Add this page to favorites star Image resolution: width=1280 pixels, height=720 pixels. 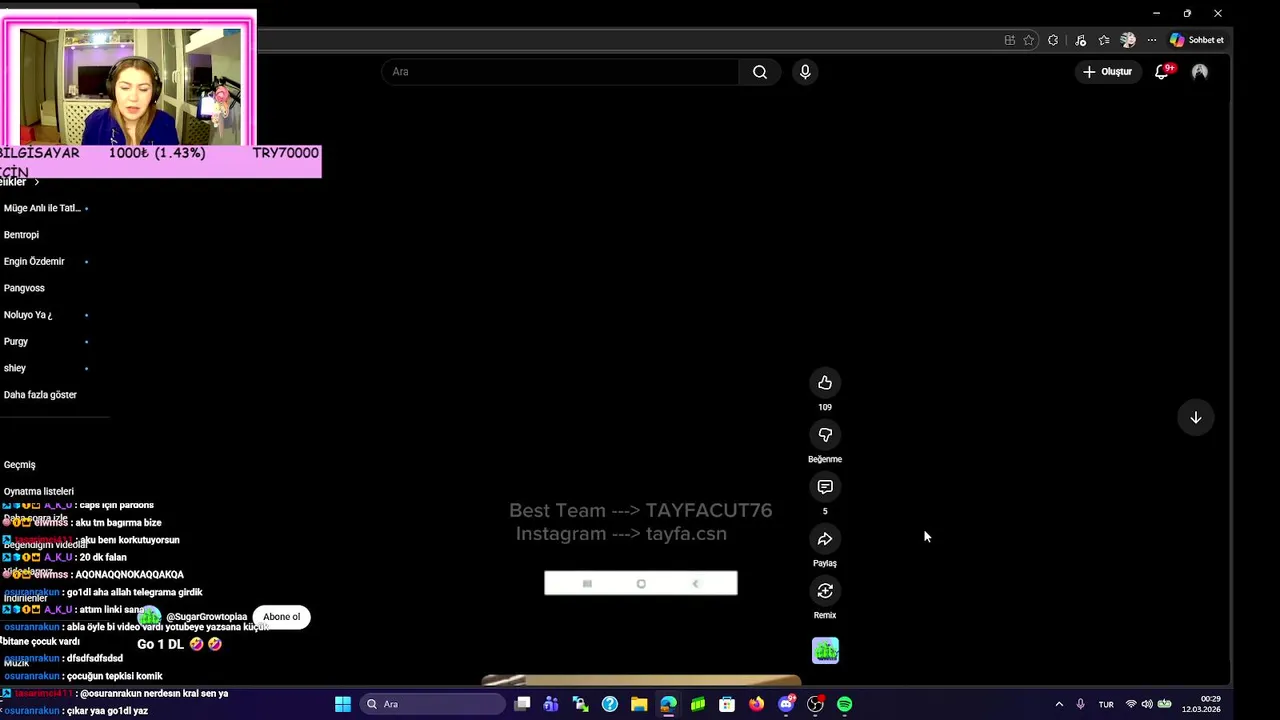point(1029,40)
